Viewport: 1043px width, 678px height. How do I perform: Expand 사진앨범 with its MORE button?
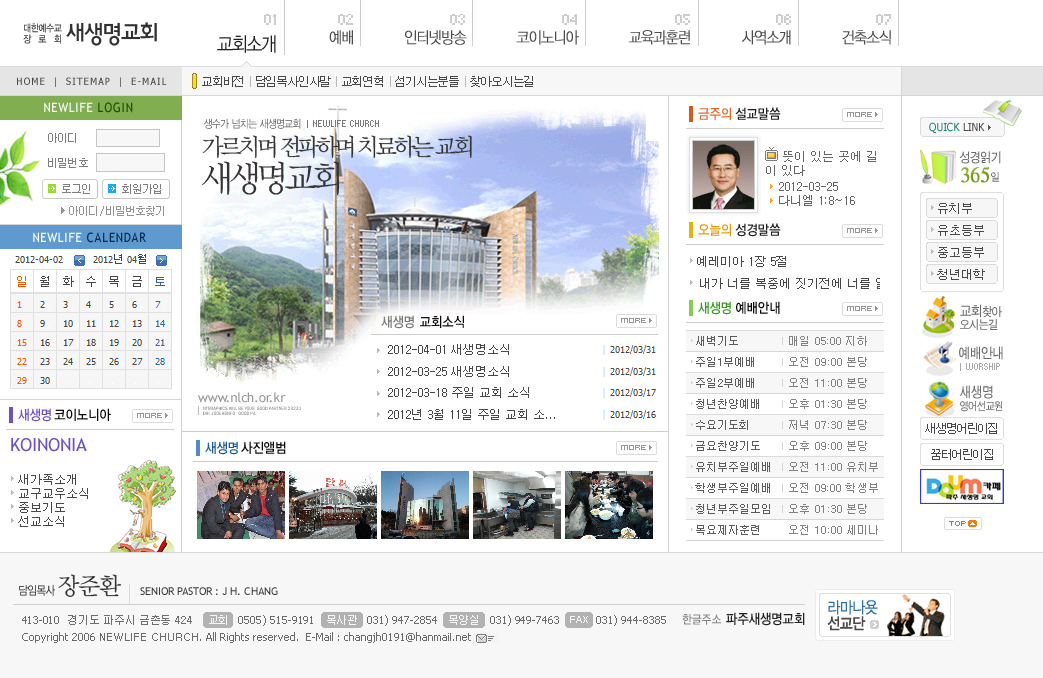(636, 448)
